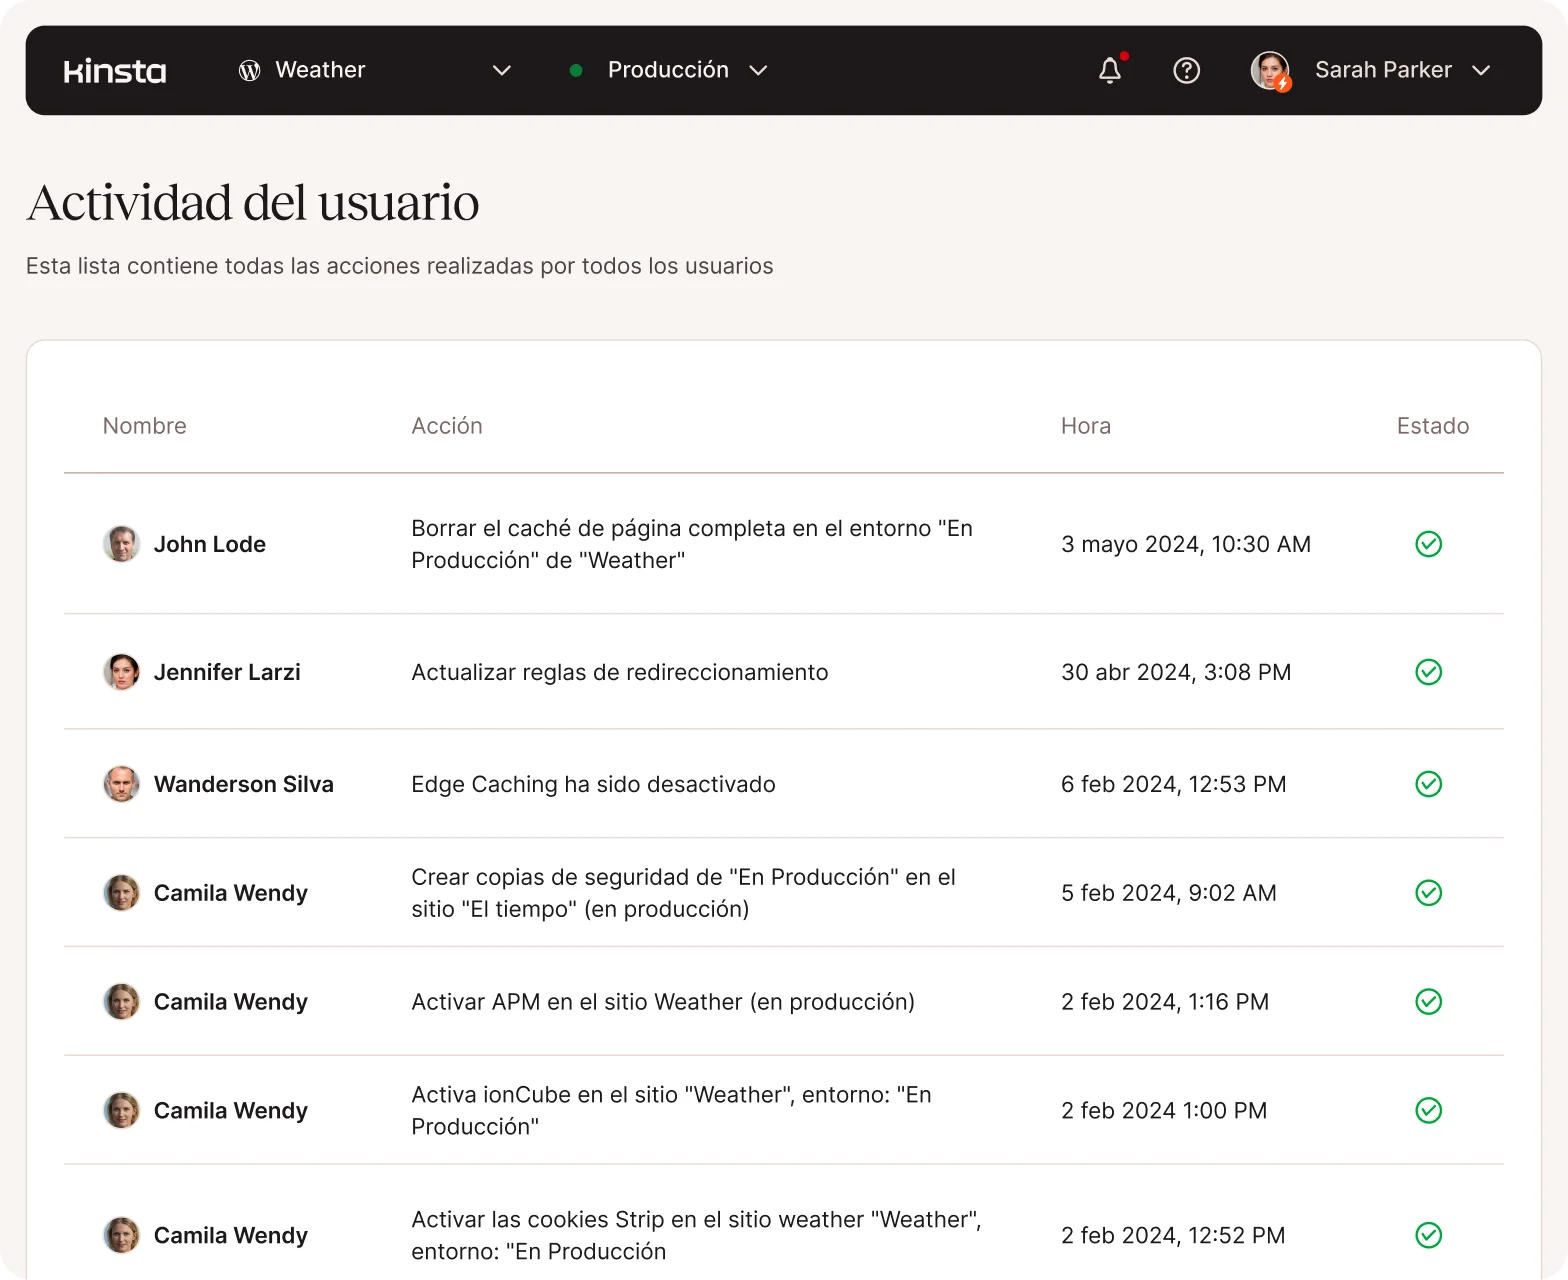
Task: Select the 'Activar APM' activity row text
Action: [x=662, y=1002]
